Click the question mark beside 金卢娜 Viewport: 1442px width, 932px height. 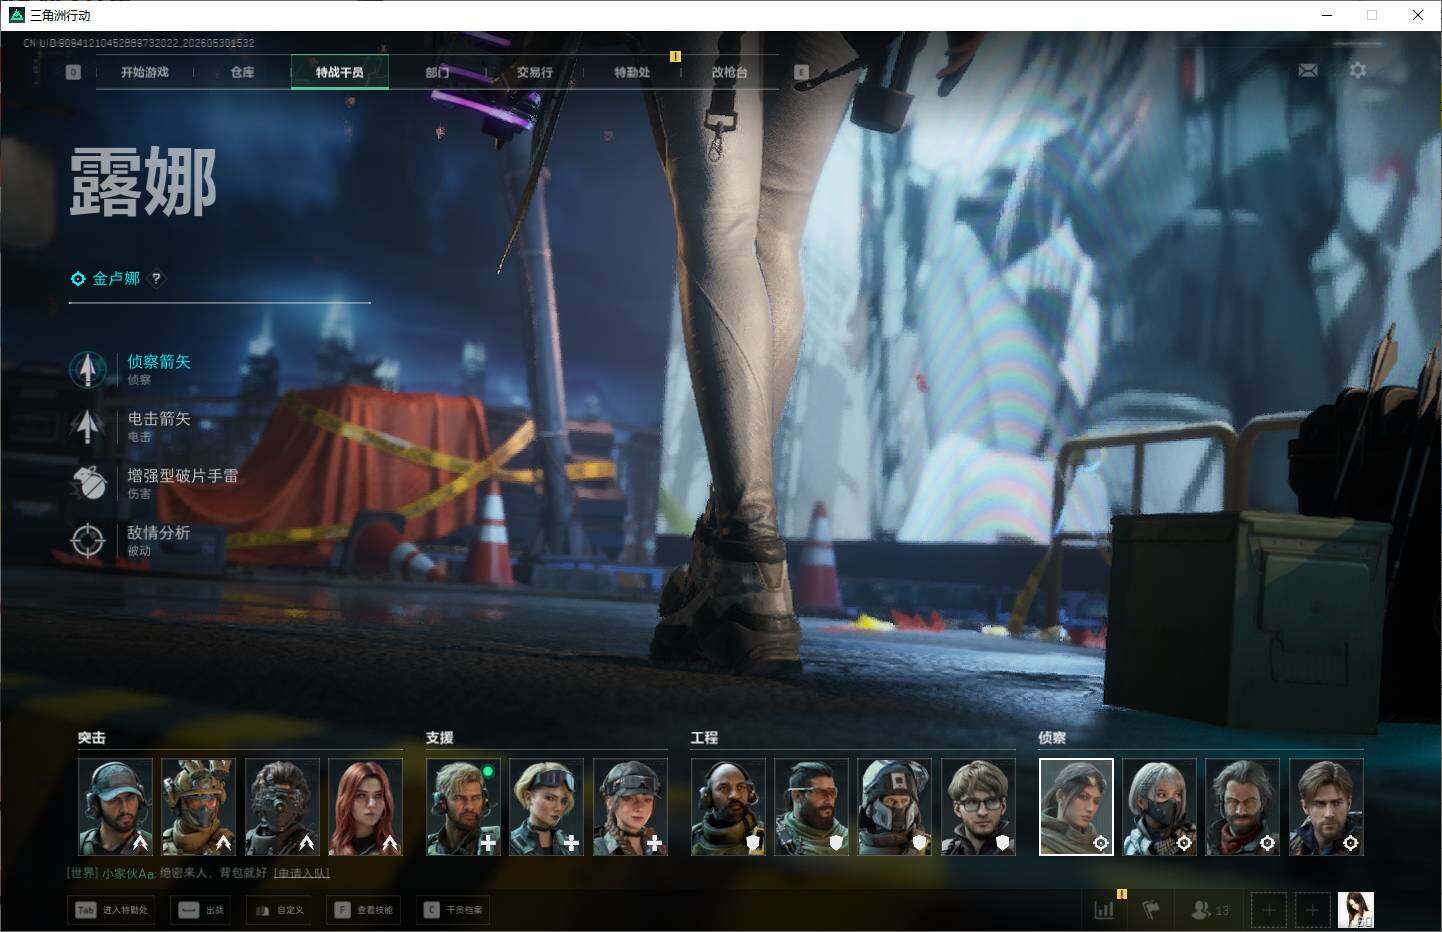pyautogui.click(x=156, y=279)
